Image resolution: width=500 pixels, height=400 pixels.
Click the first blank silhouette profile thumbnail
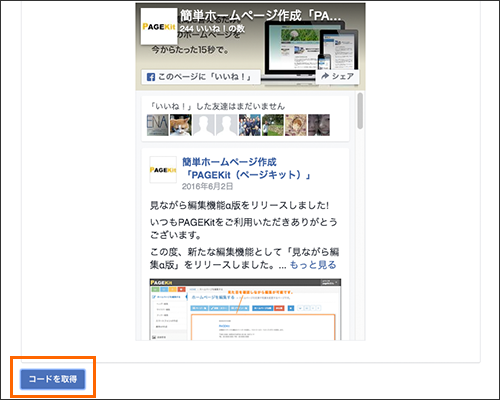coord(204,125)
